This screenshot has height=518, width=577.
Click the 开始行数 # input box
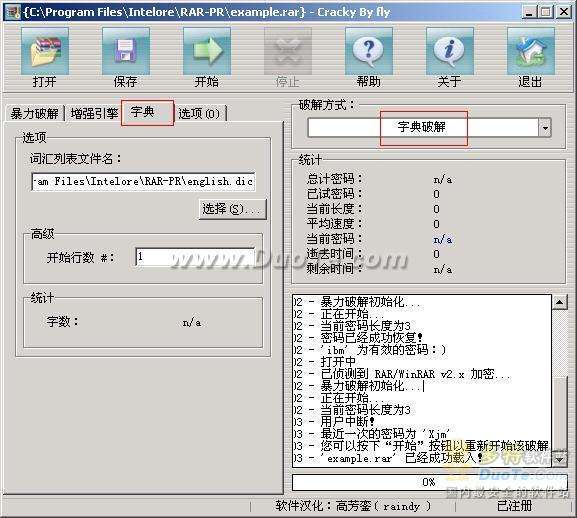(195, 257)
